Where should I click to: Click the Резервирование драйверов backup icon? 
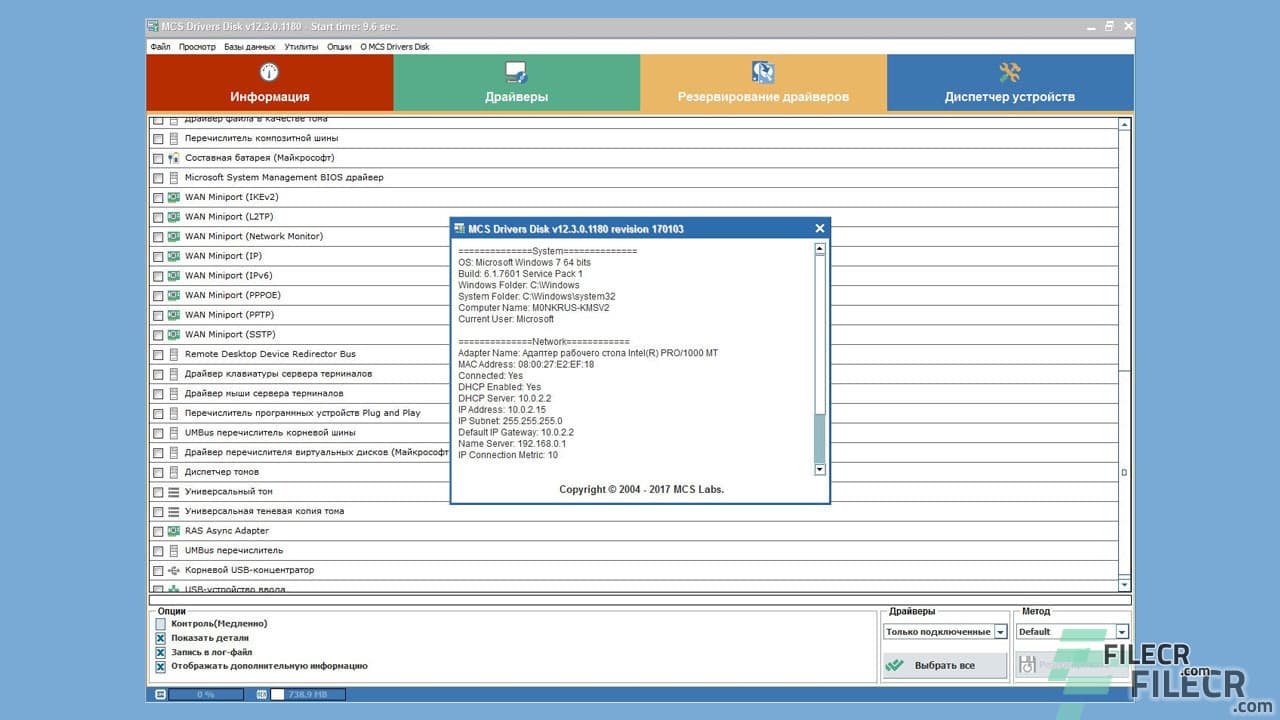(x=762, y=71)
